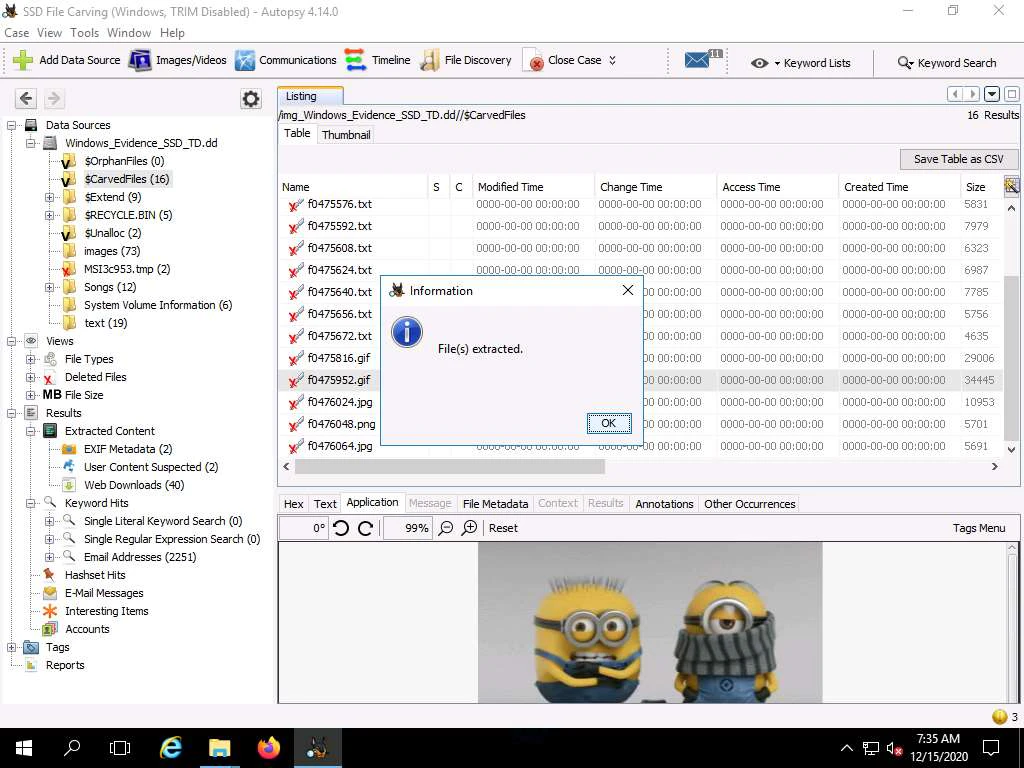Expand the toolbar overflow chevron

[x=613, y=60]
